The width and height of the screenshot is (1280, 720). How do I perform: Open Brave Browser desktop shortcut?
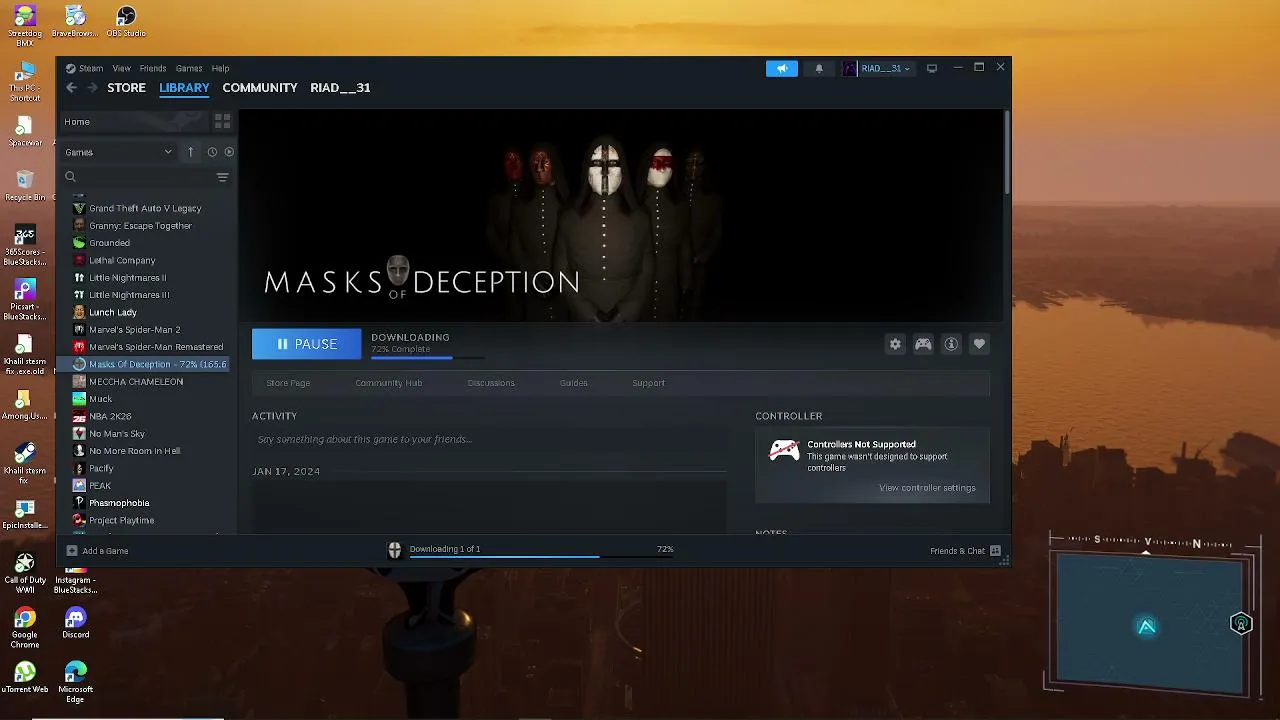(75, 22)
